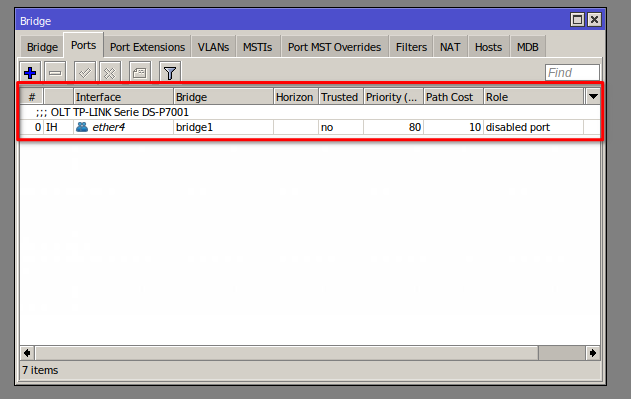This screenshot has height=399, width=631.
Task: Sort by the Interface column header
Action: (x=124, y=97)
